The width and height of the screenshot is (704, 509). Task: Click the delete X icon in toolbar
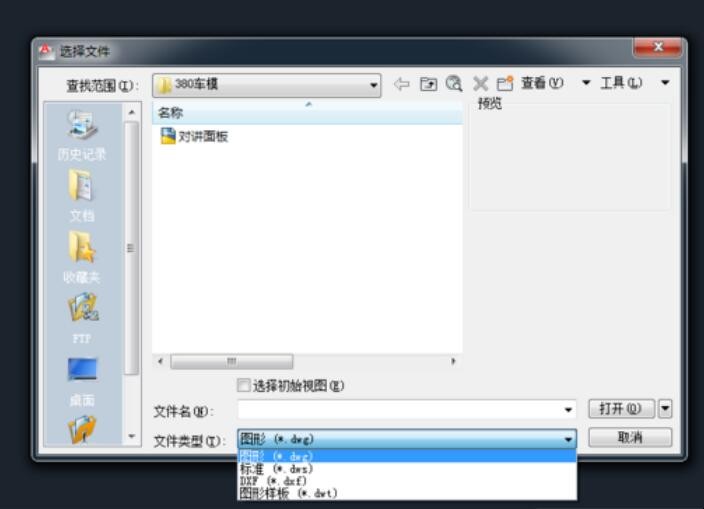[479, 85]
